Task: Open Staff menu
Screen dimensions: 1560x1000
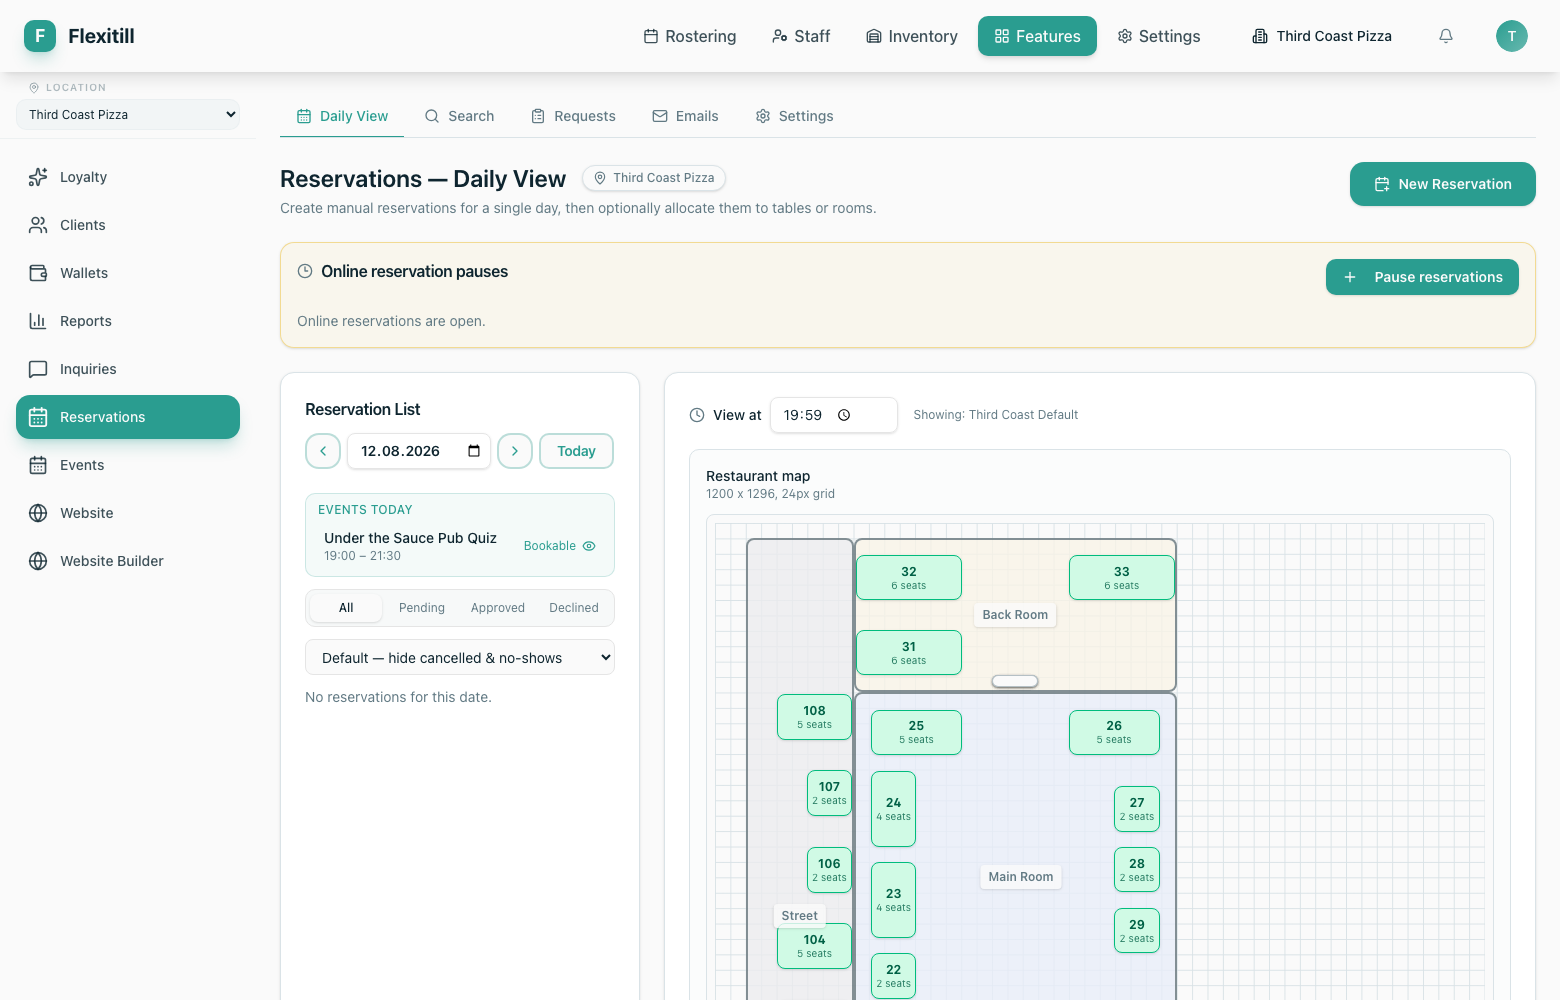Action: coord(801,36)
